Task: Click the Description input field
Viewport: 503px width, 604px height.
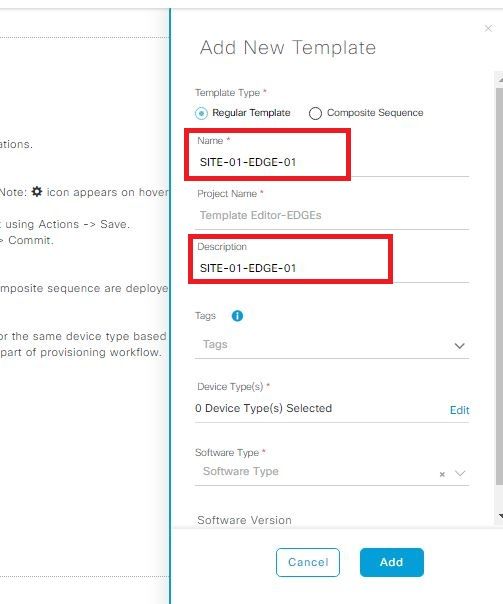Action: coord(333,268)
